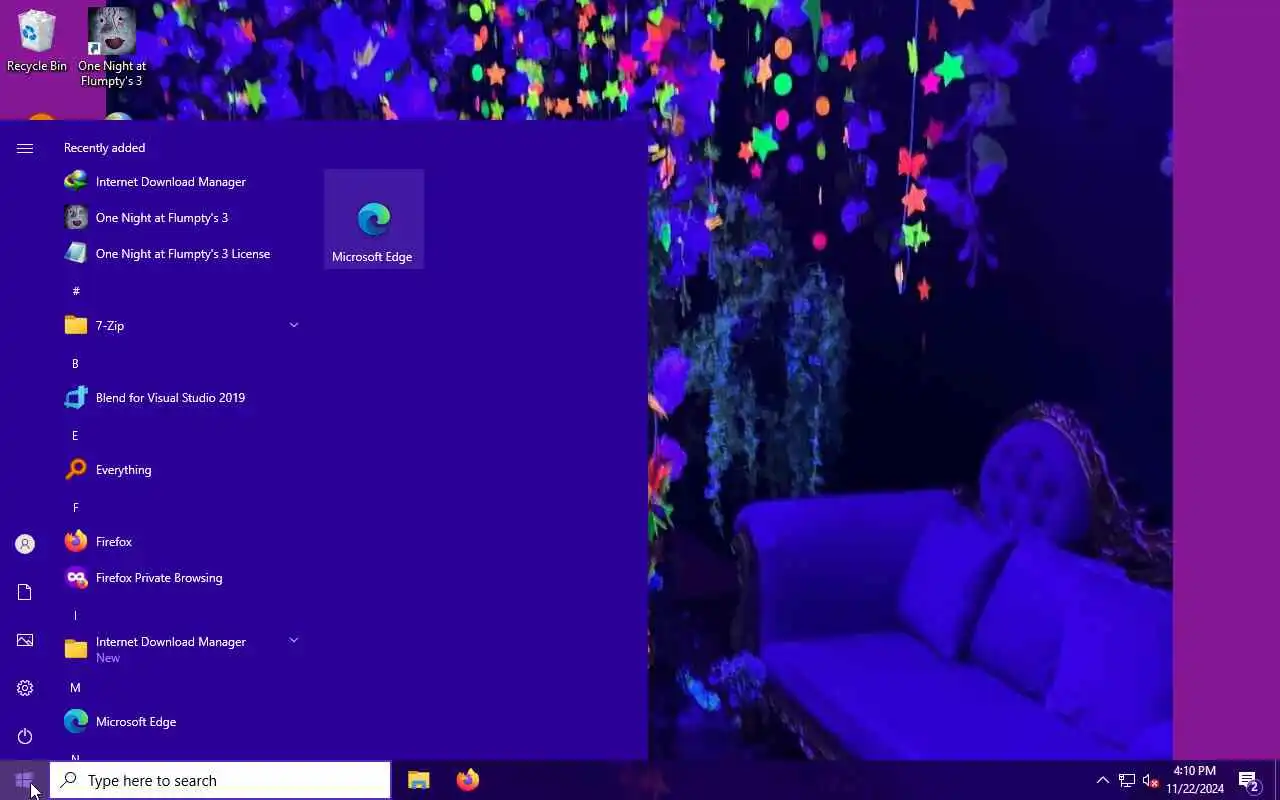Open Pictures from the Start sidebar
The image size is (1280, 800).
point(25,640)
